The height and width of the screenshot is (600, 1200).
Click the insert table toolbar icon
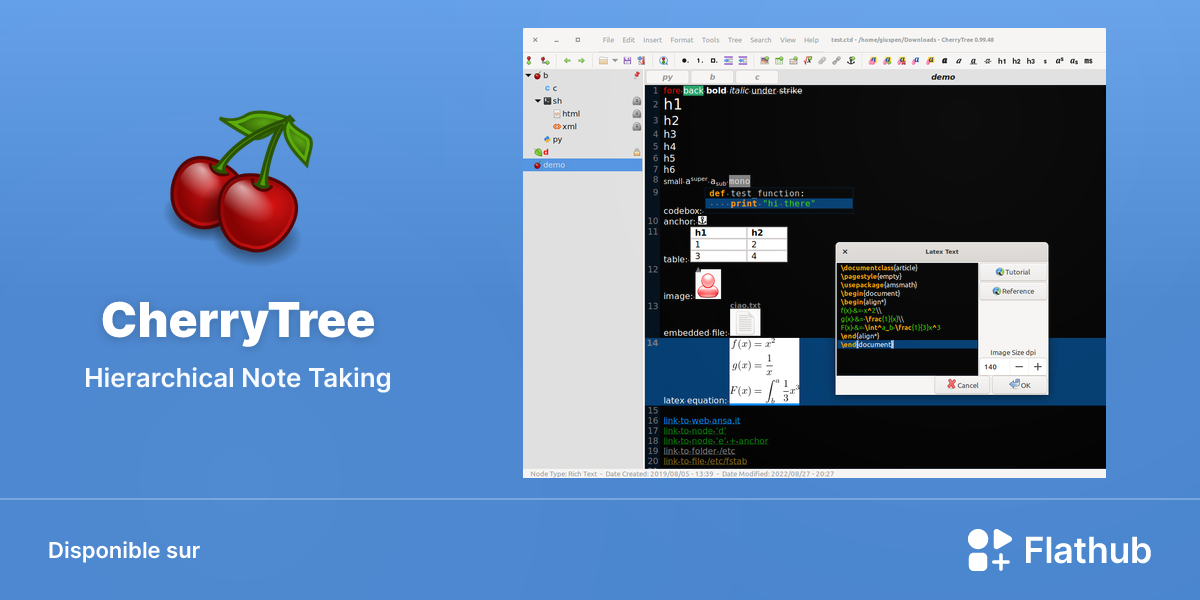pyautogui.click(x=779, y=60)
